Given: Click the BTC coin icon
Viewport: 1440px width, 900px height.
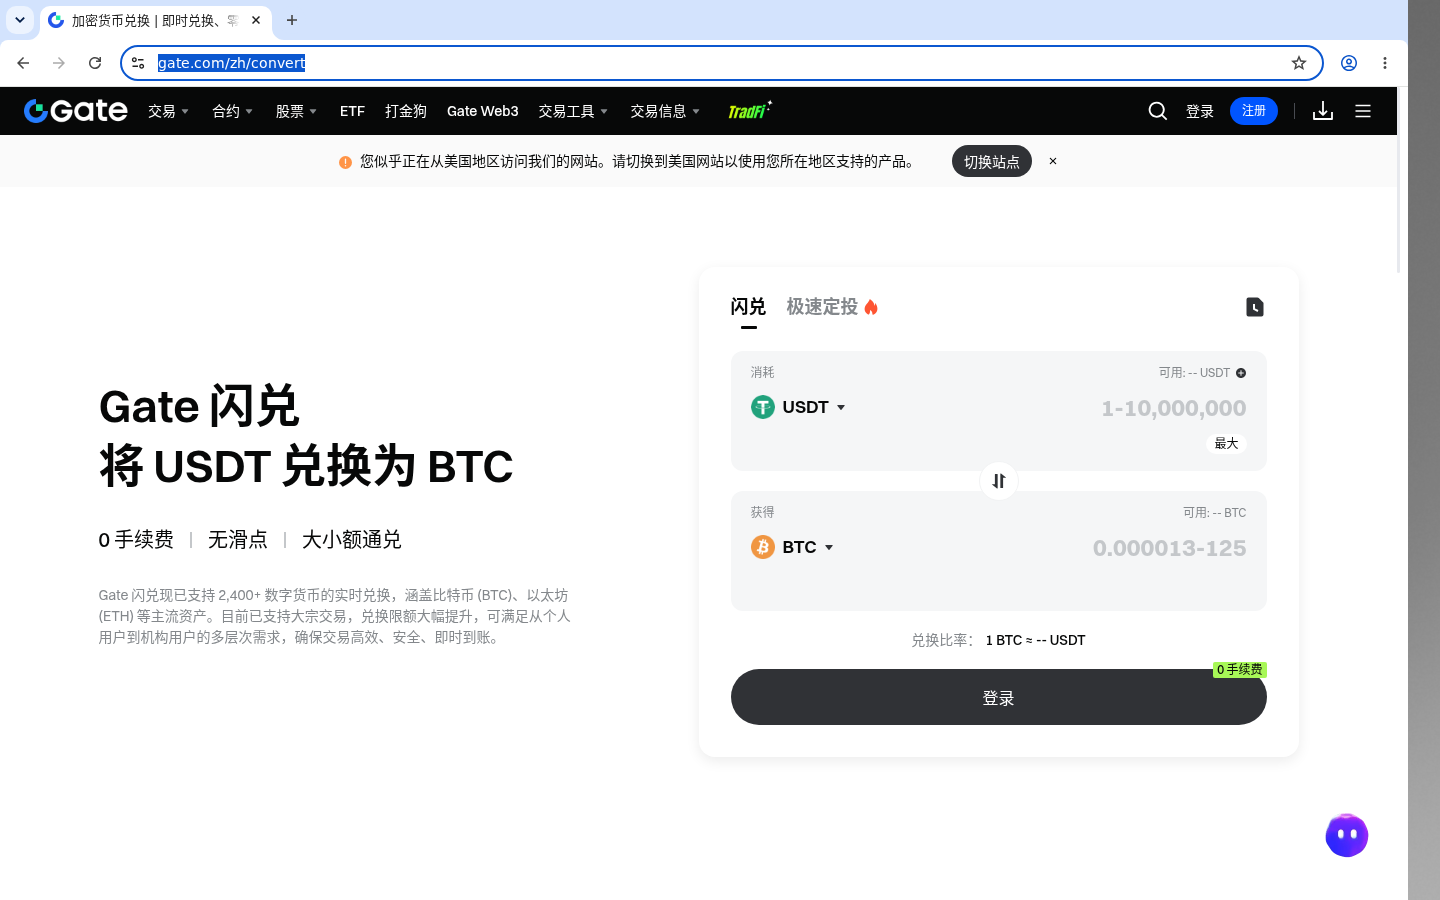Looking at the screenshot, I should click(763, 547).
